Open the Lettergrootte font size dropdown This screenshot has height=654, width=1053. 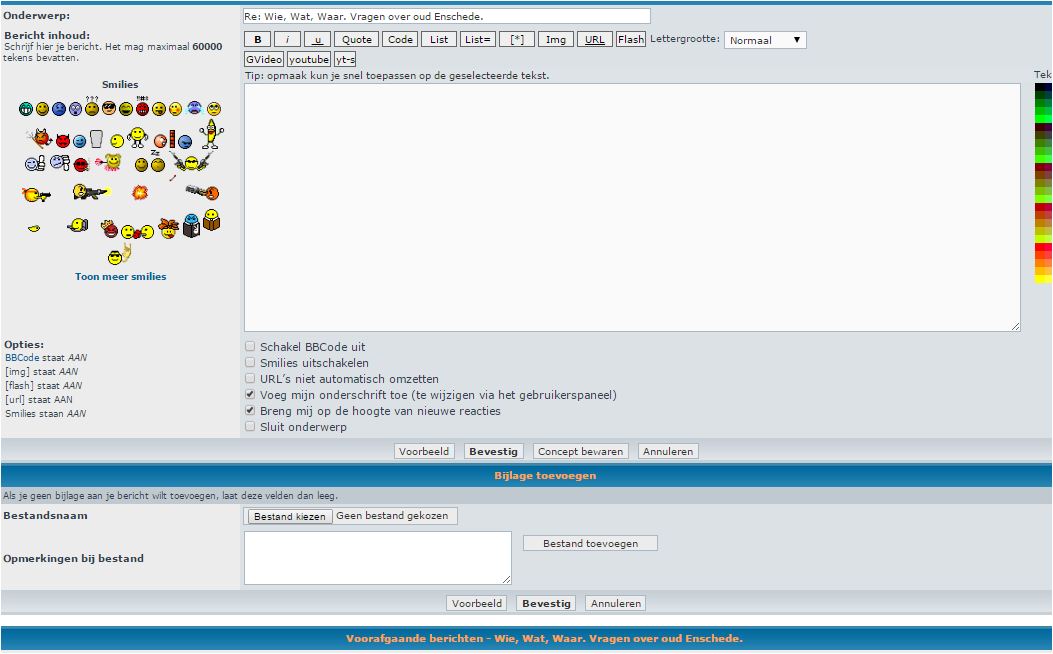click(765, 40)
